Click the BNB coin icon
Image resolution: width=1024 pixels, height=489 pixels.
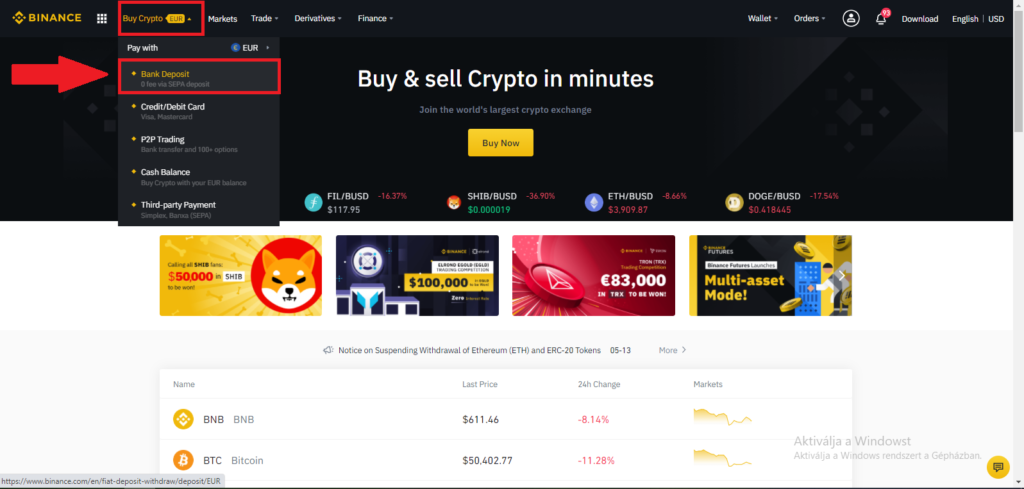[184, 419]
